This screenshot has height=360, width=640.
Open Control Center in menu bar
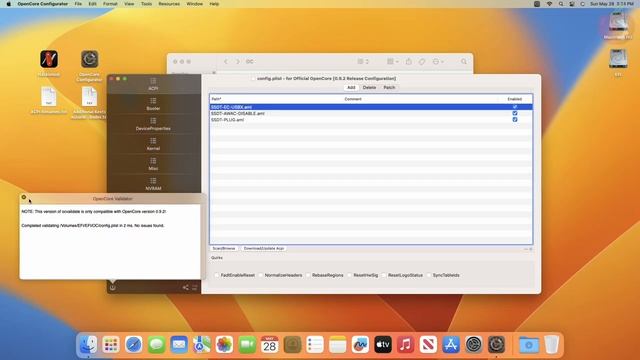tap(572, 4)
